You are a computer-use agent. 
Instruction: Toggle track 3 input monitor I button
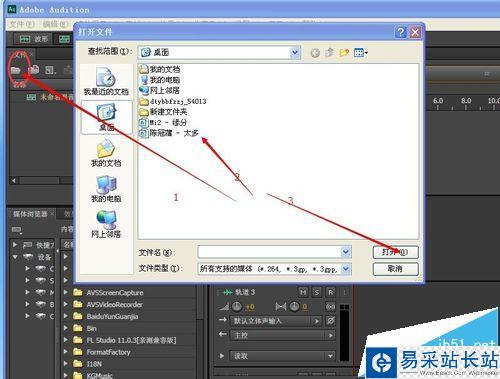click(x=344, y=292)
